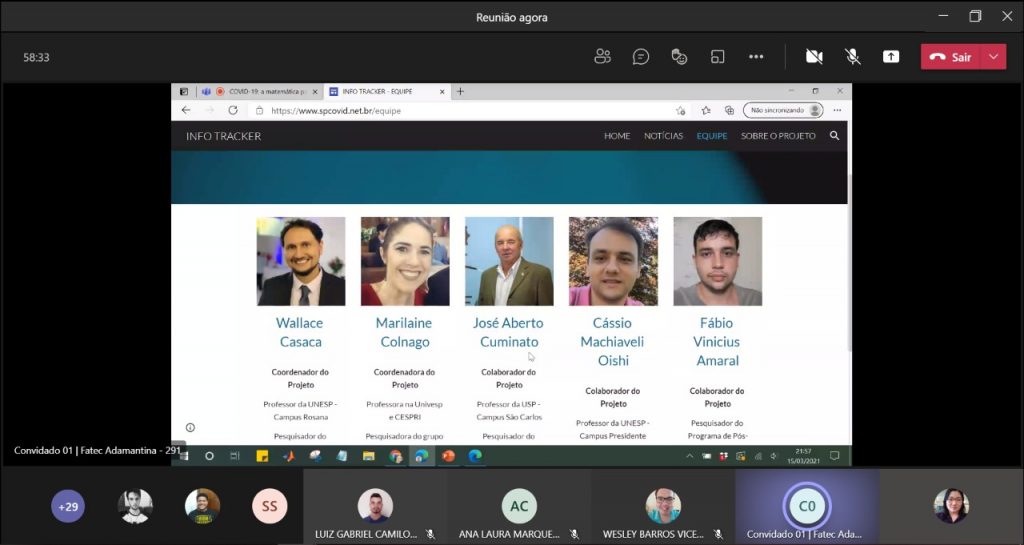Share content in Teams meeting
Screen dimensions: 1024x545
[891, 57]
